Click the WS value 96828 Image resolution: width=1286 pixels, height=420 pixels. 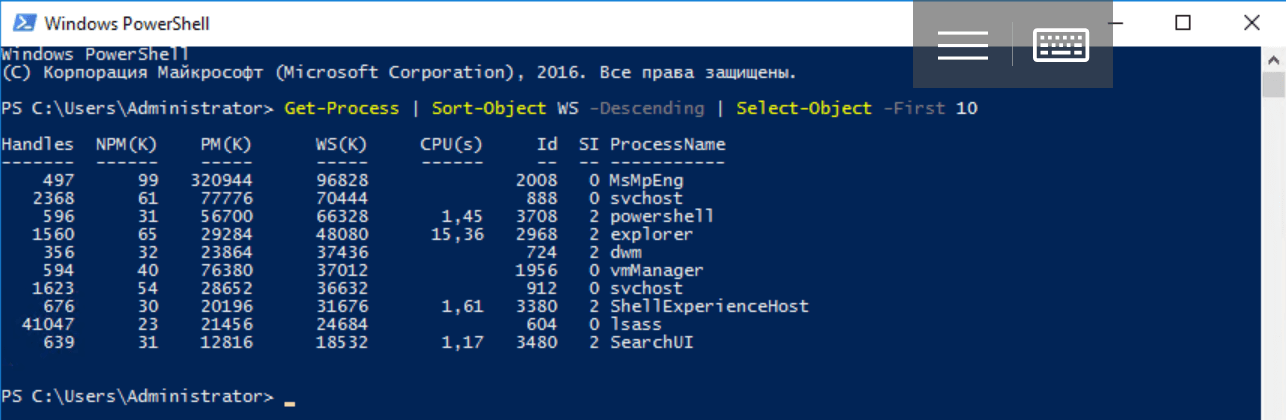342,180
